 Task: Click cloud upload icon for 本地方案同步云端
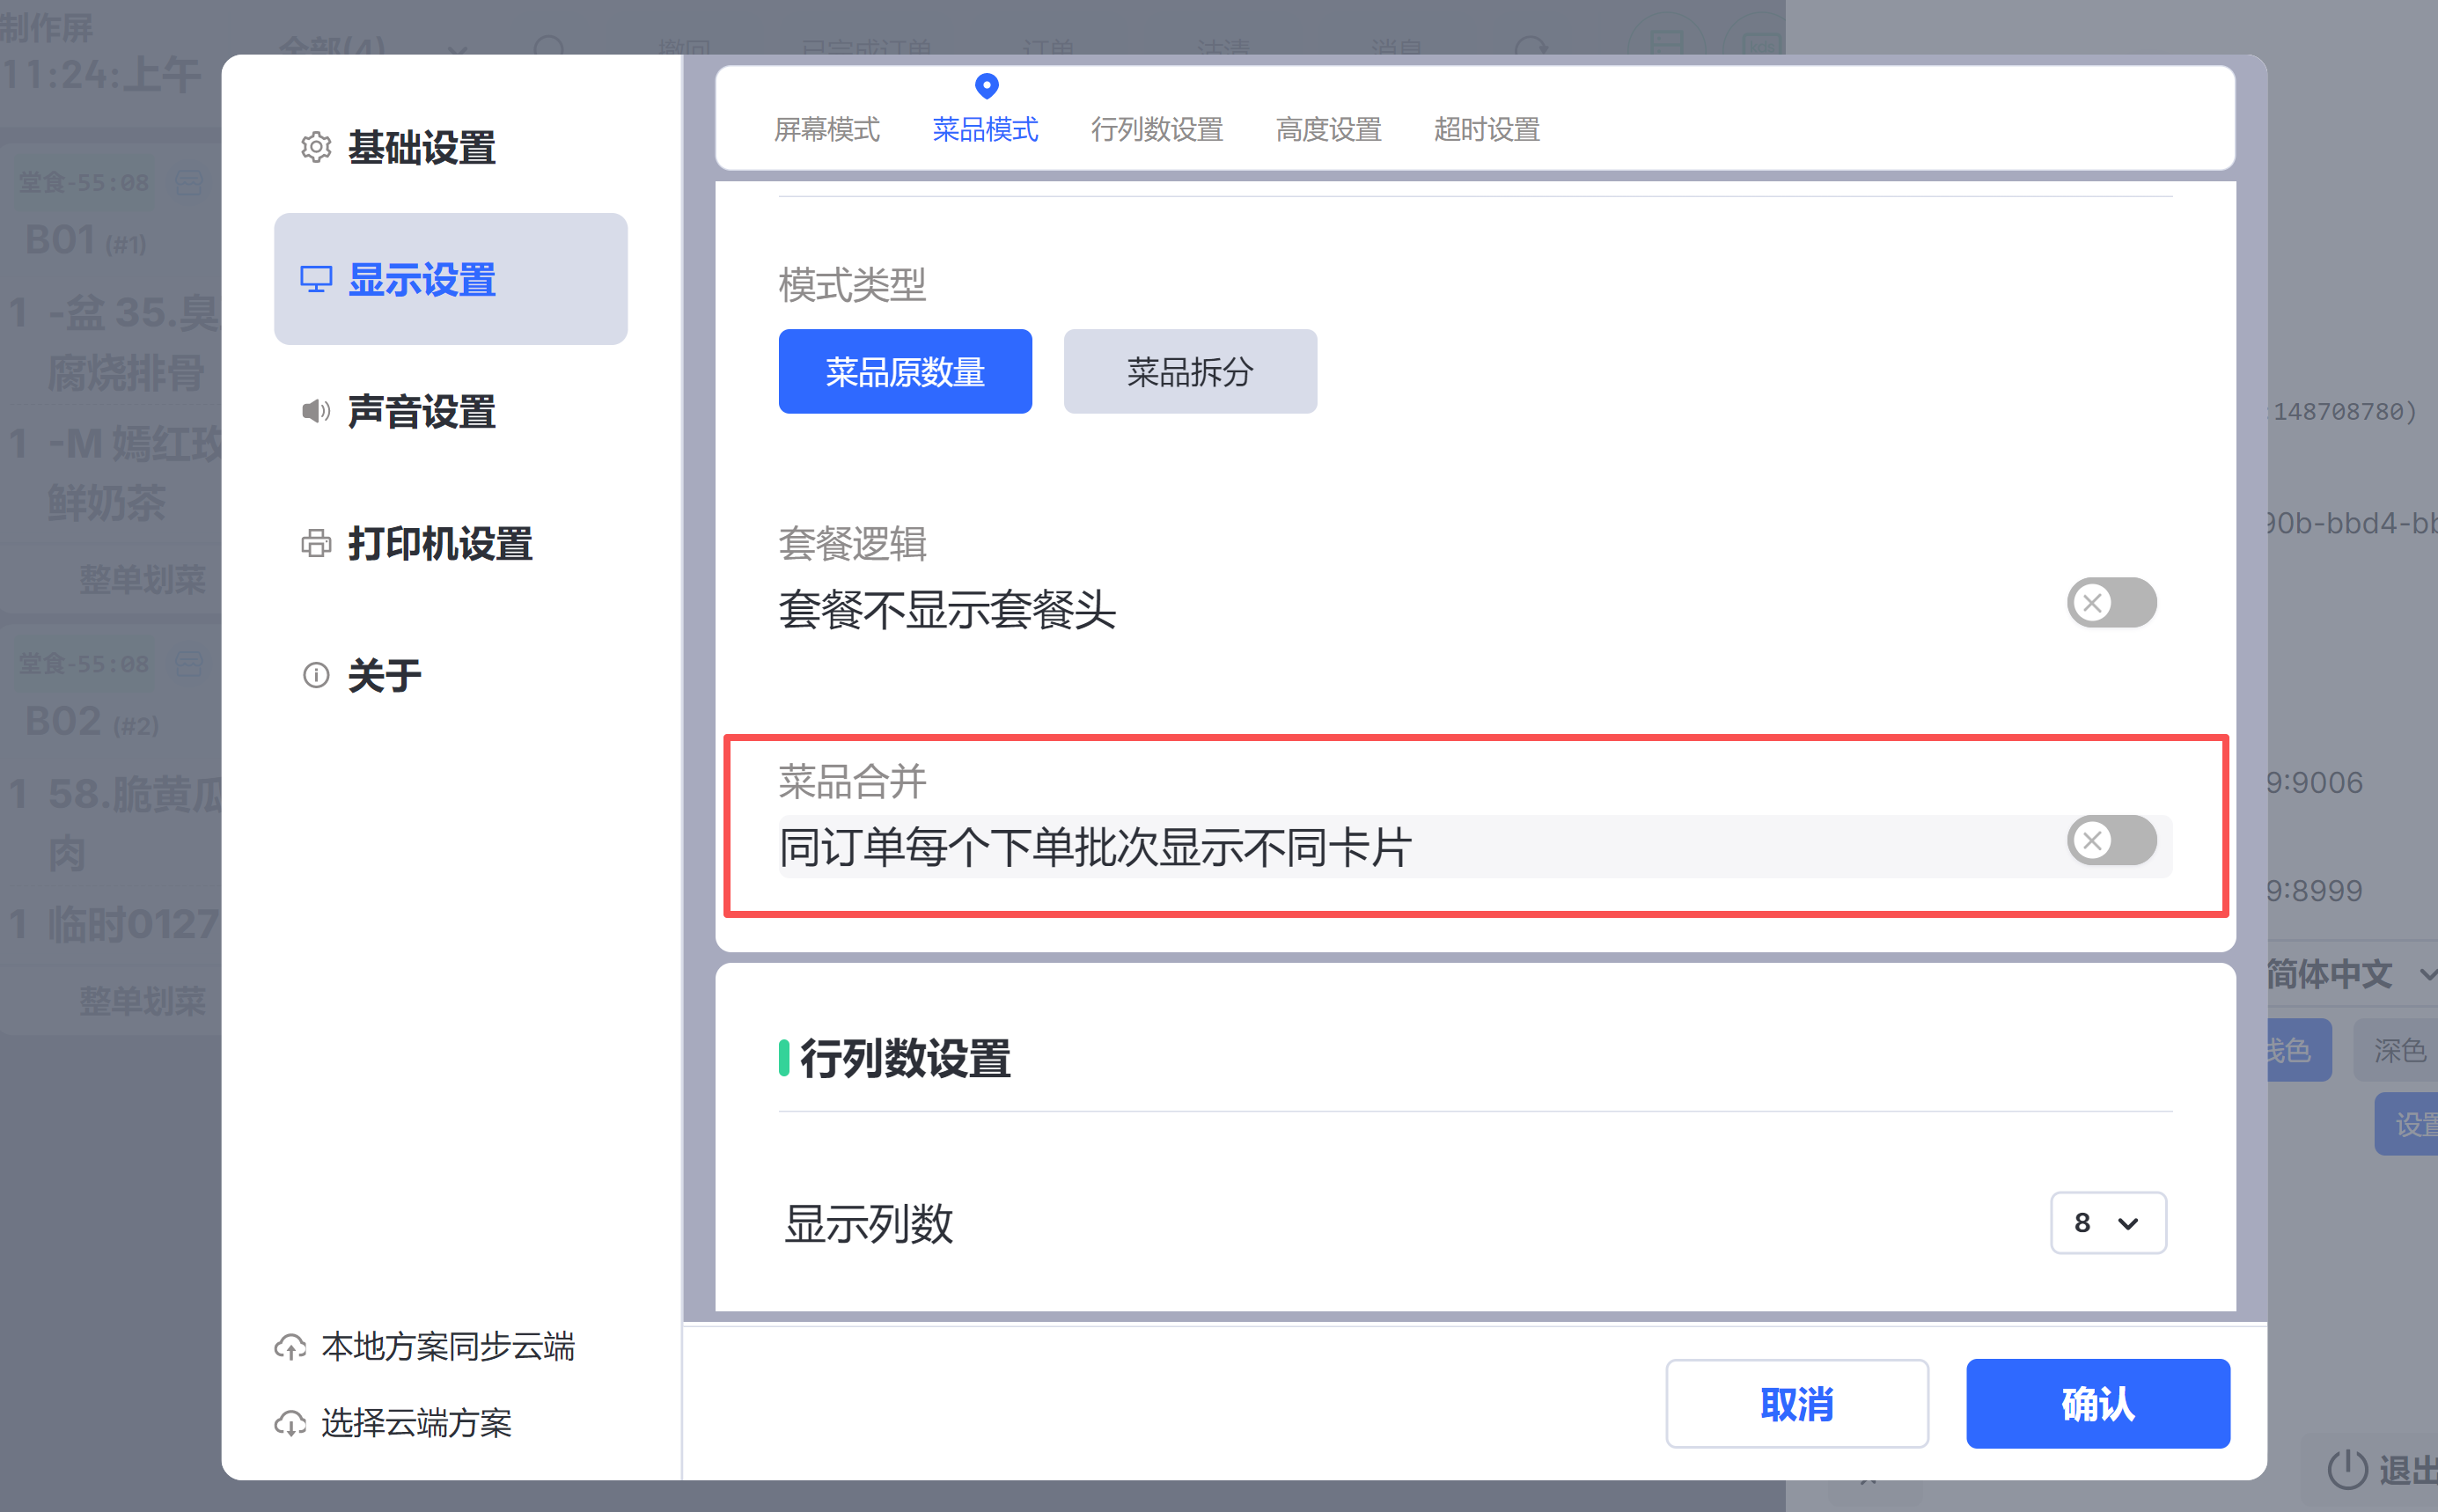point(290,1347)
